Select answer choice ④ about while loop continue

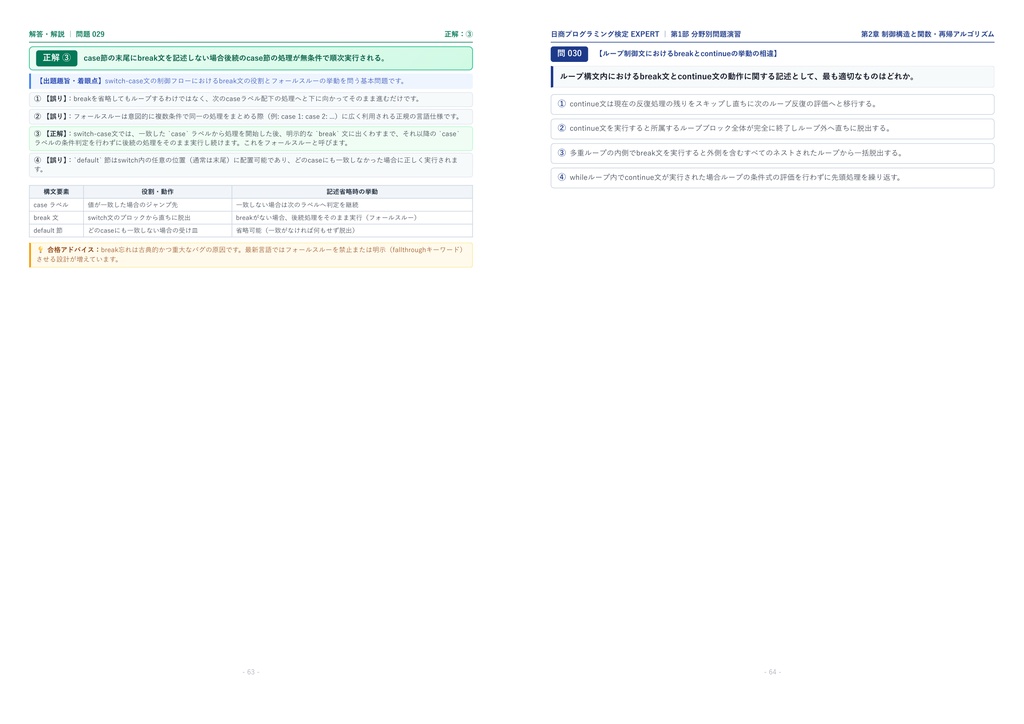pyautogui.click(x=772, y=178)
